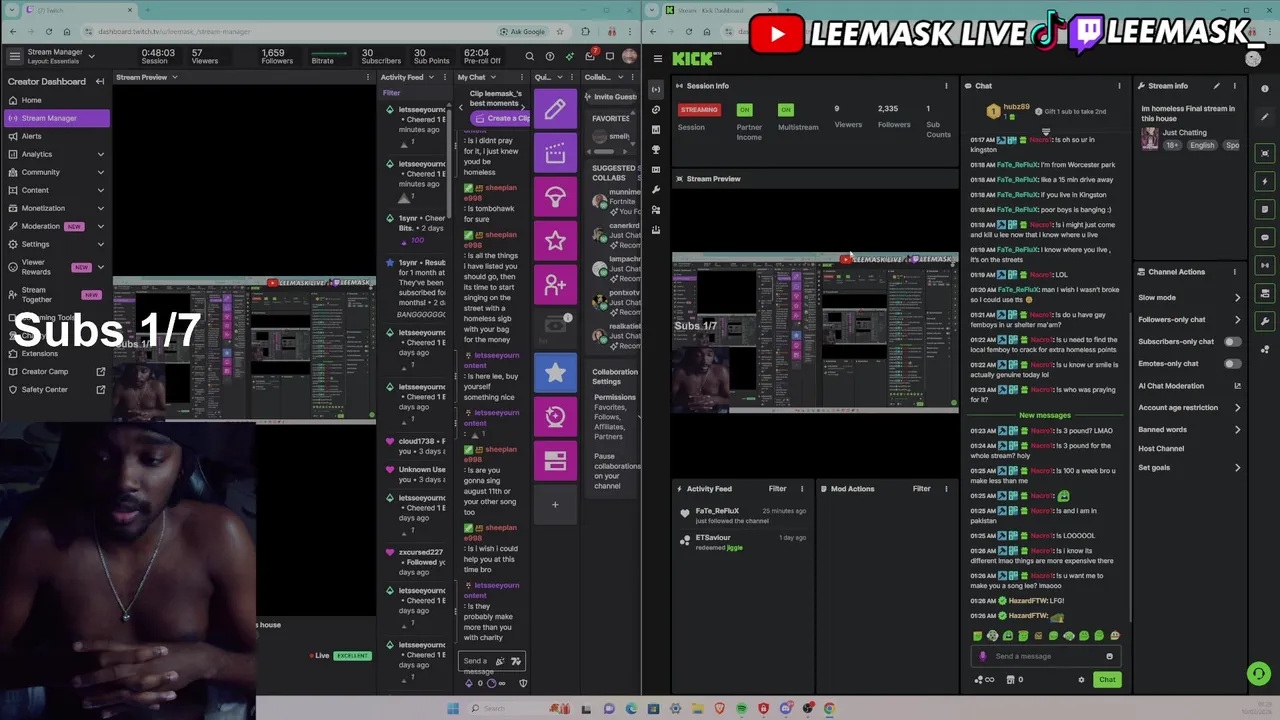Expand Moderation section in Twitch sidebar
Screen dimensions: 1280x720
100,226
